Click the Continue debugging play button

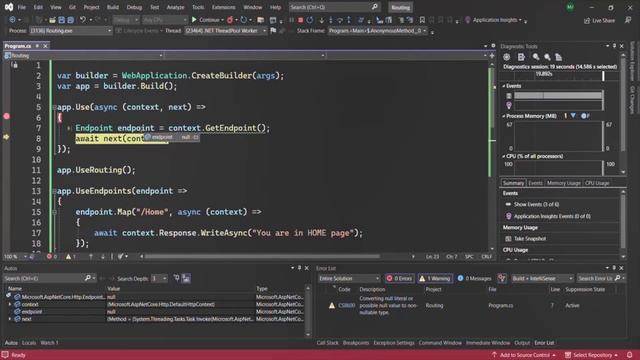194,20
